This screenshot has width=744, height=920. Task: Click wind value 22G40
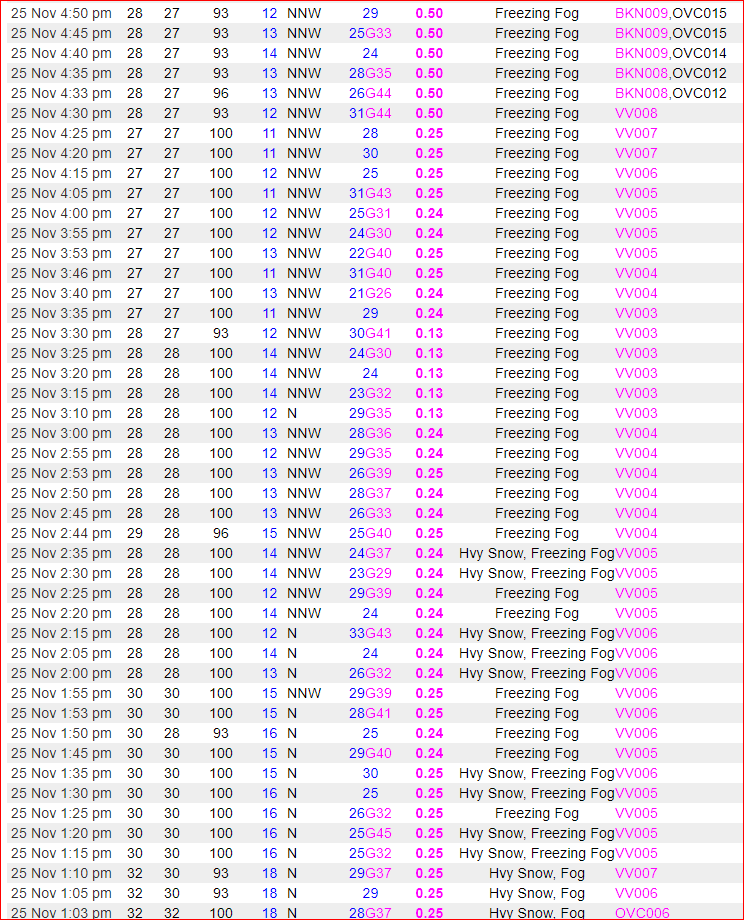tap(370, 253)
